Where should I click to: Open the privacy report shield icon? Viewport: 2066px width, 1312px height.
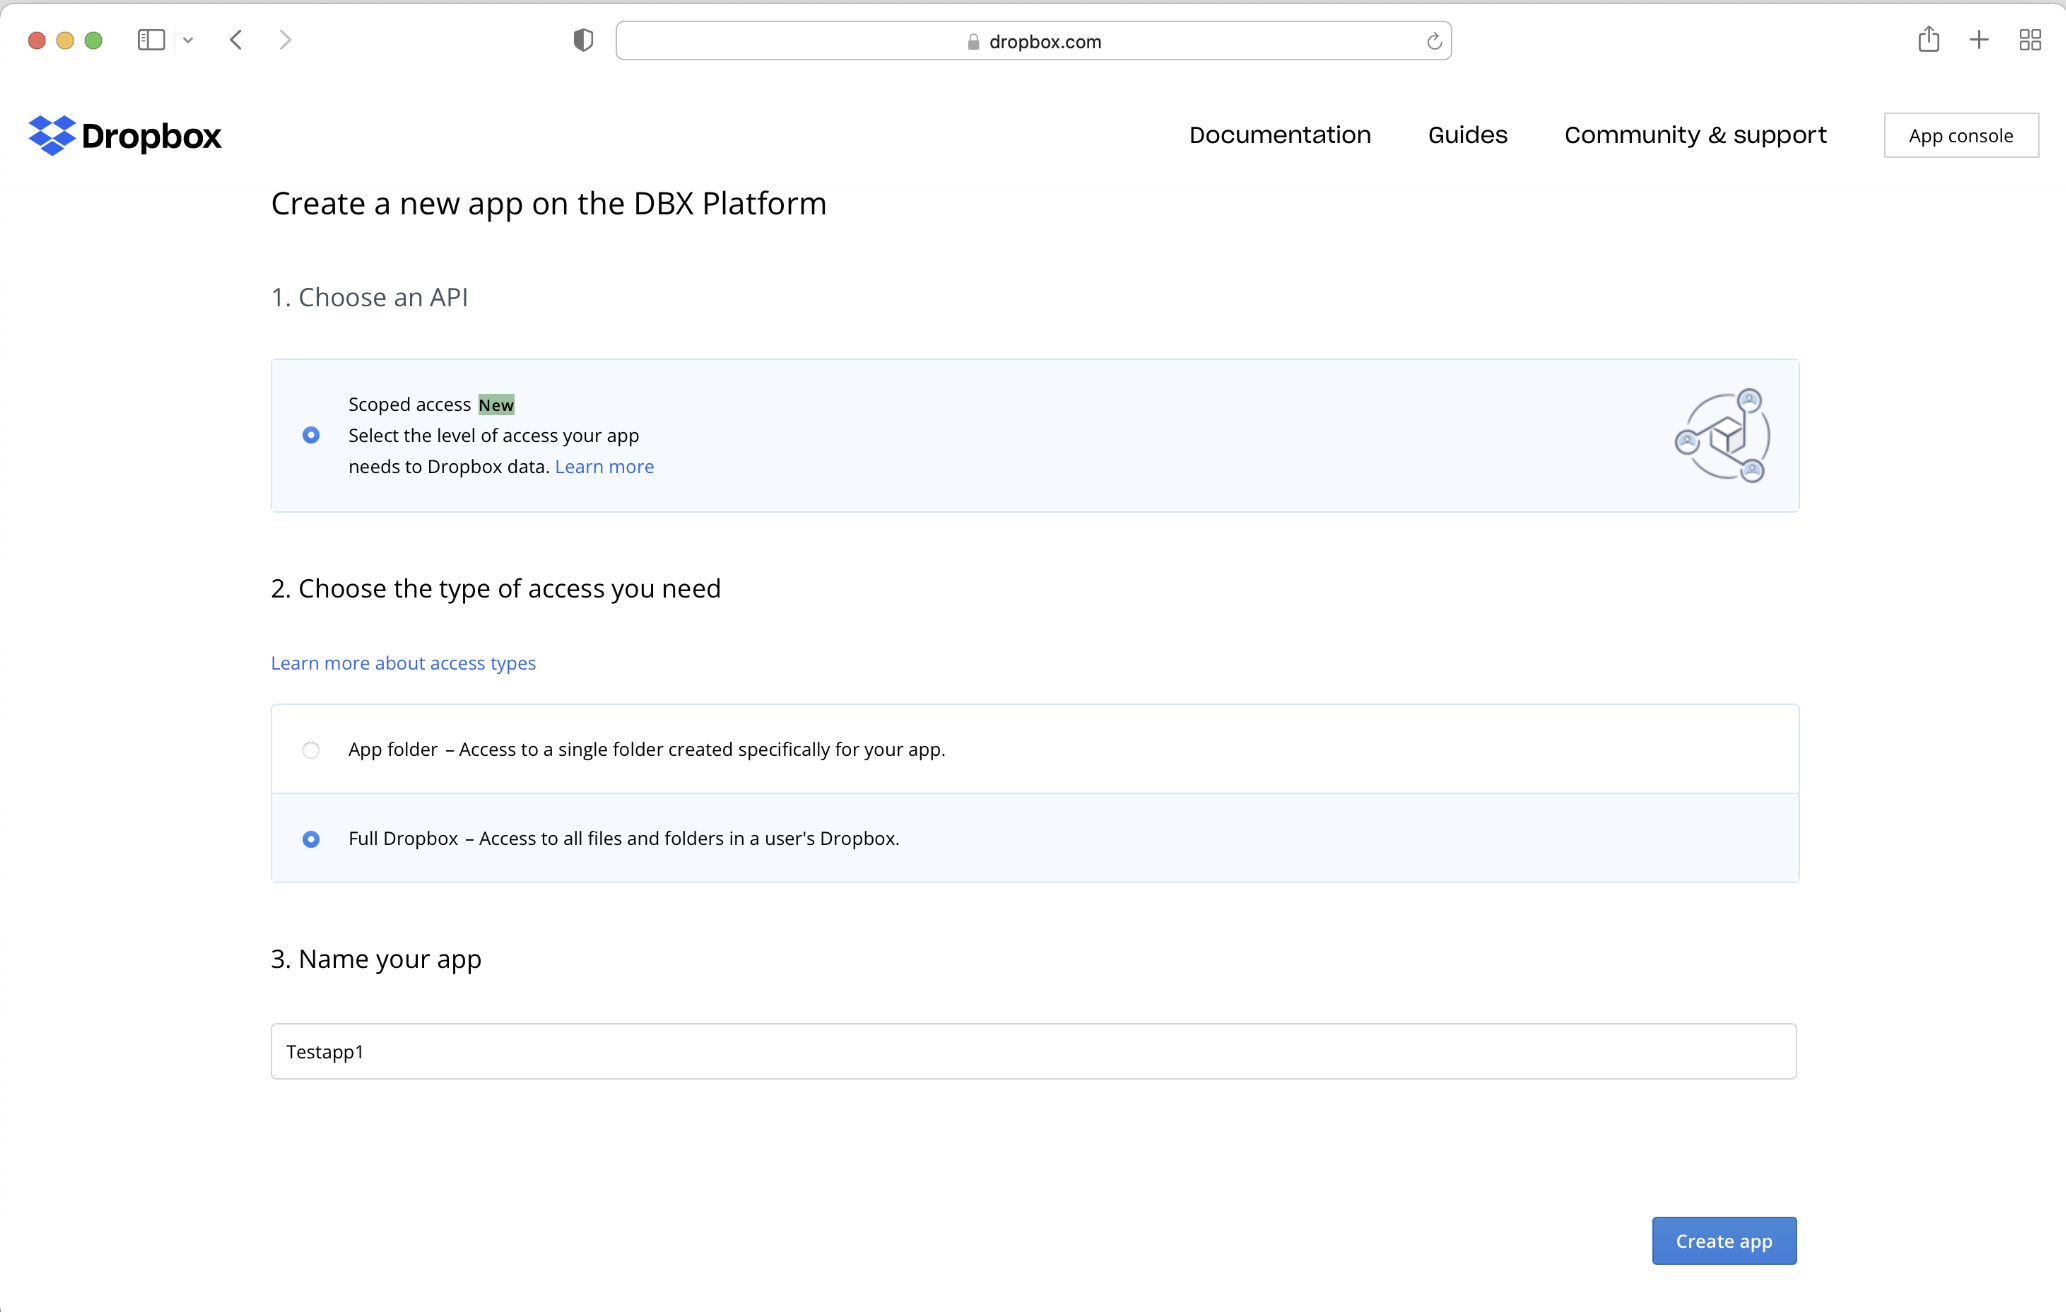tap(583, 40)
